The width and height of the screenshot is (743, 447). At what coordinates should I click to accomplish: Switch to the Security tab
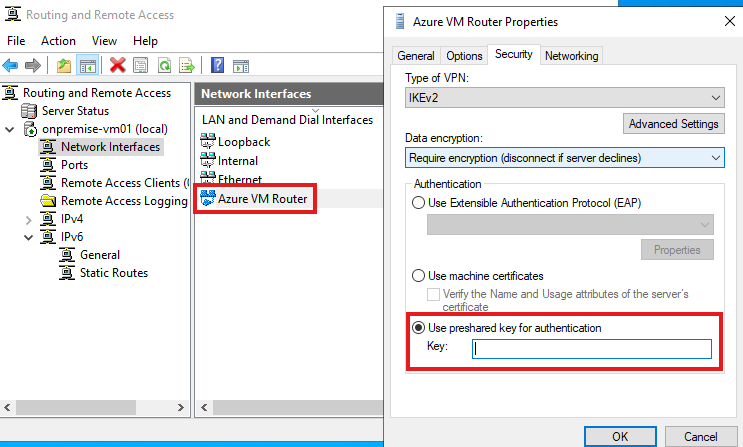click(514, 54)
